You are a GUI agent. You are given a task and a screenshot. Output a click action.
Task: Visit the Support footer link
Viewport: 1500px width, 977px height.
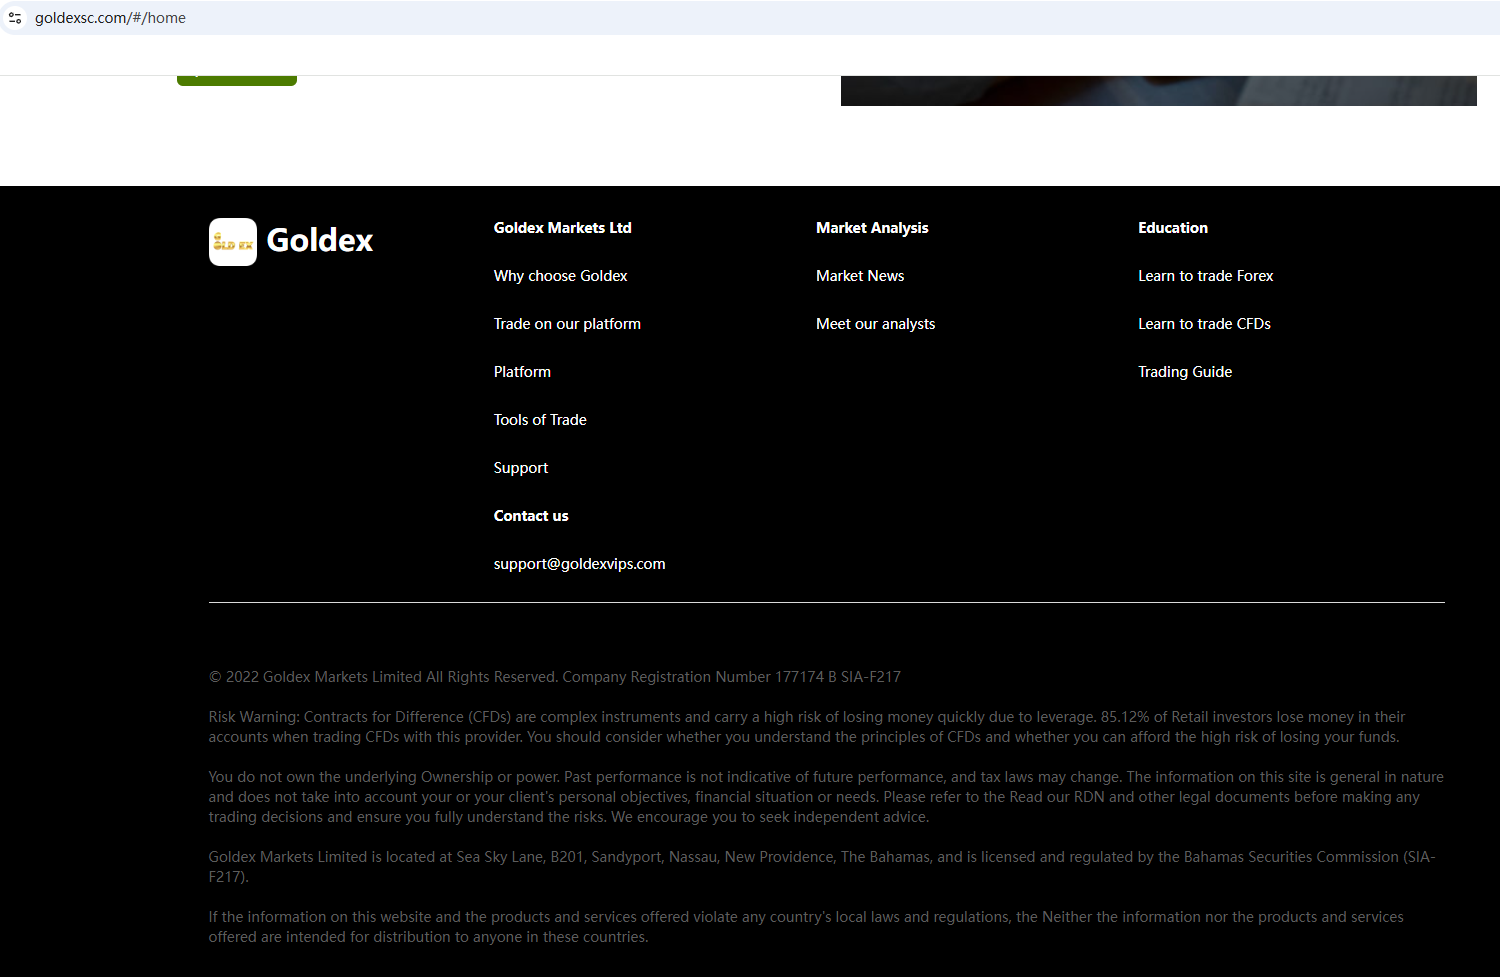[521, 468]
